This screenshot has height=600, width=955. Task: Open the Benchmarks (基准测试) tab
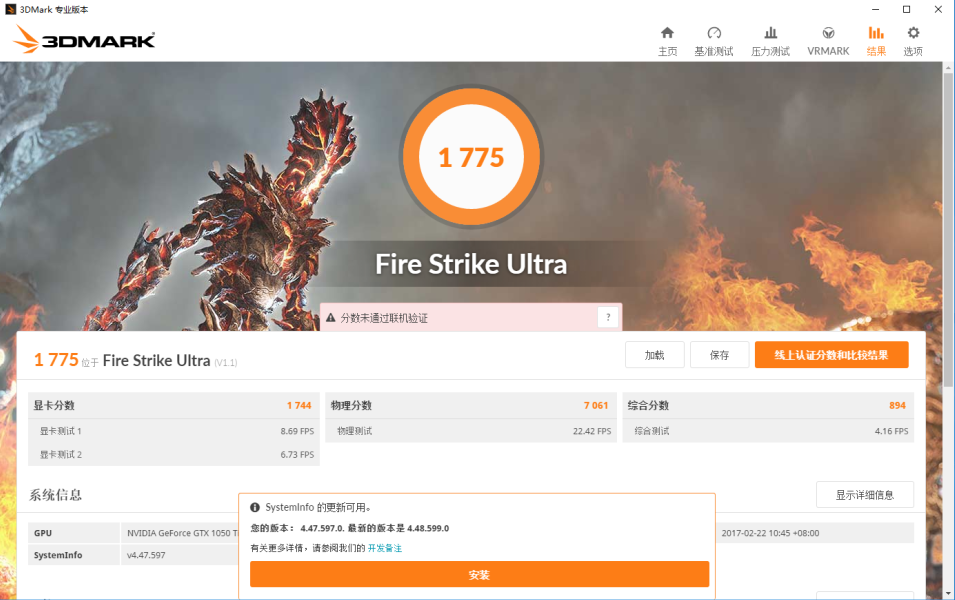(714, 41)
